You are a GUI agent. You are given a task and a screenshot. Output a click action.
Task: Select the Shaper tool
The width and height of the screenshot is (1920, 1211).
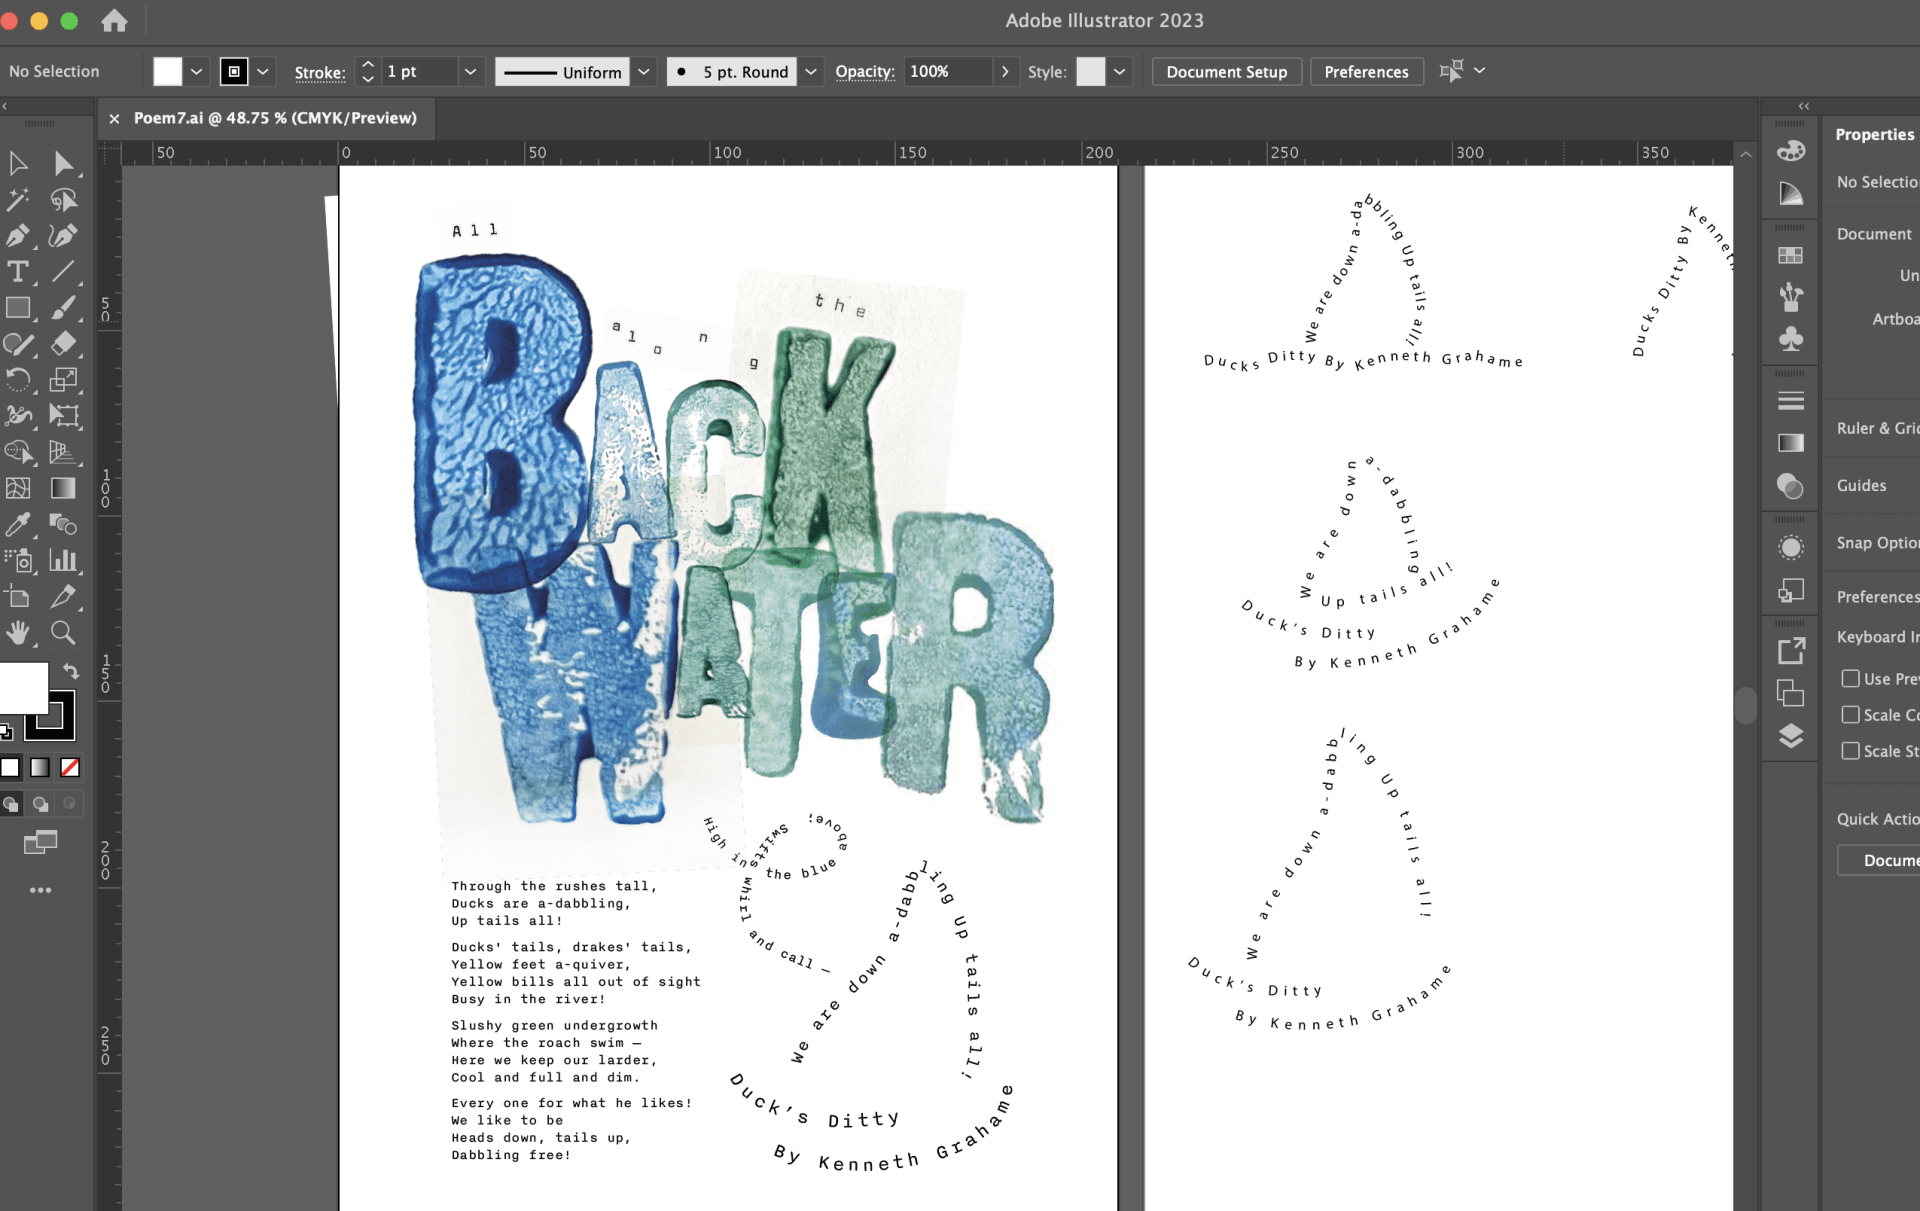(18, 344)
